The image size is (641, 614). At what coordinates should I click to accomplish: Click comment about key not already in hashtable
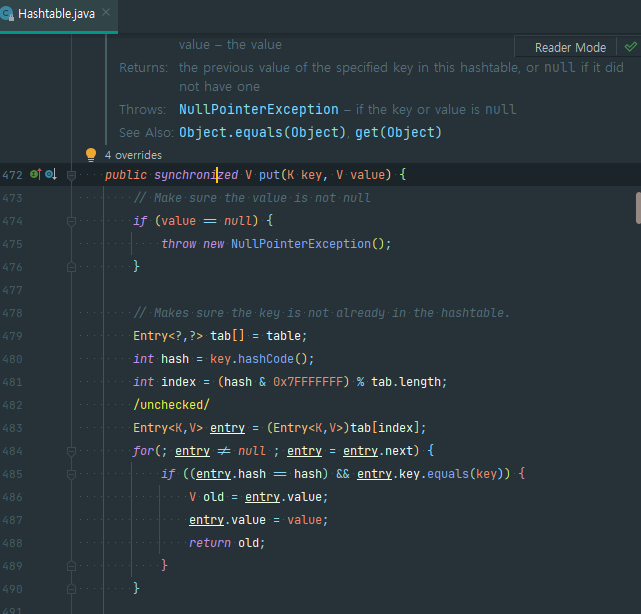321,313
